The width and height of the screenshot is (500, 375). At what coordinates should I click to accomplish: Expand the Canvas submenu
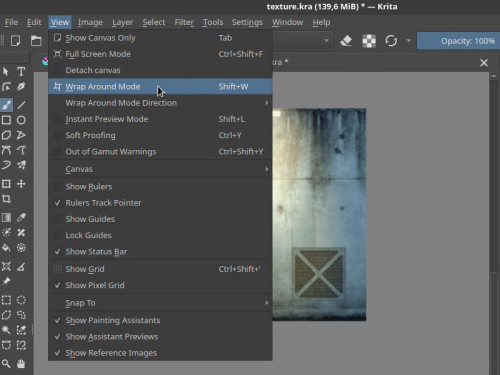(x=160, y=169)
